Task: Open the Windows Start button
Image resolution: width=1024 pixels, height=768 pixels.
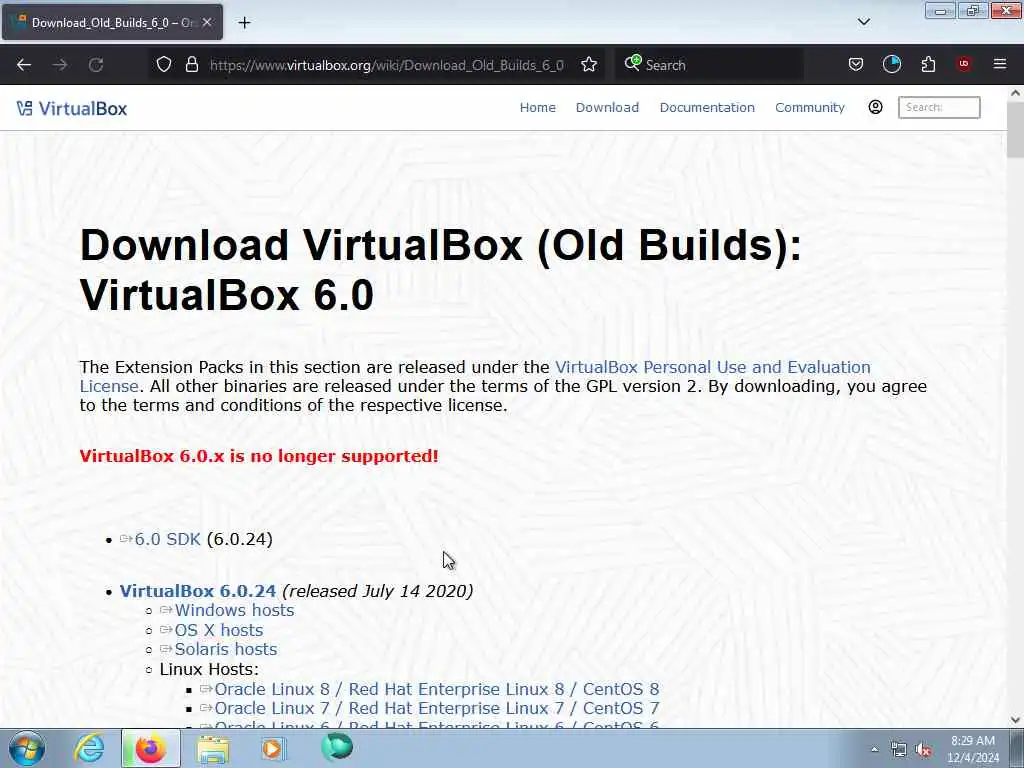Action: click(27, 748)
